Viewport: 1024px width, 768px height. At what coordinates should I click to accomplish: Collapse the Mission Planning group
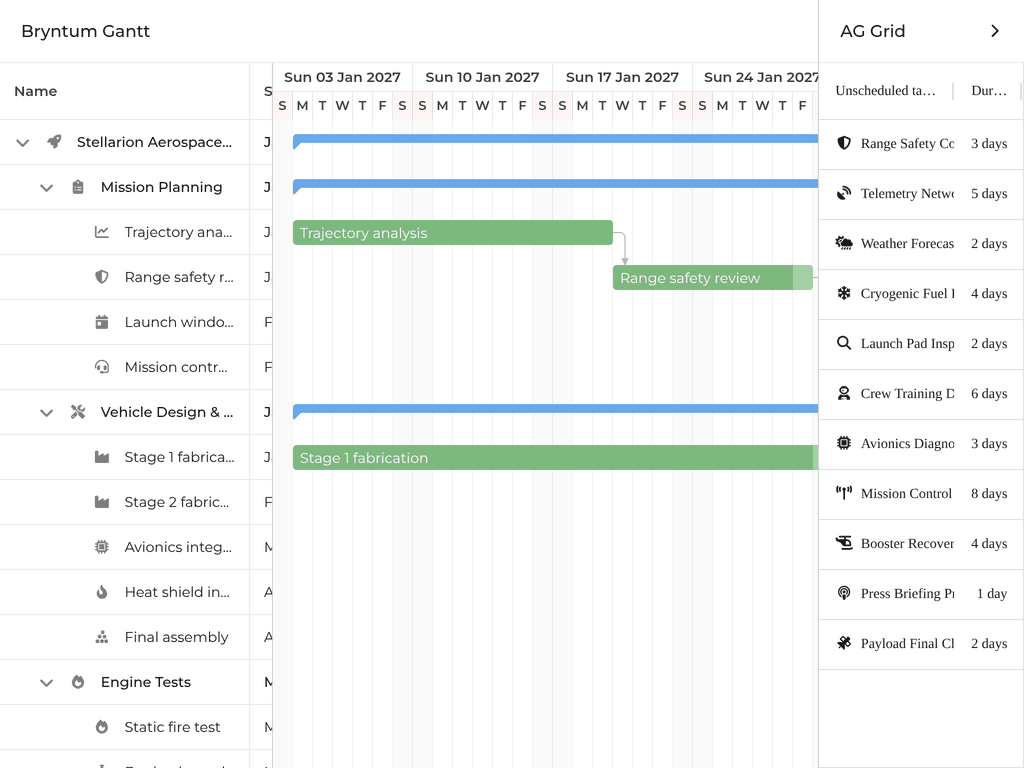(46, 187)
